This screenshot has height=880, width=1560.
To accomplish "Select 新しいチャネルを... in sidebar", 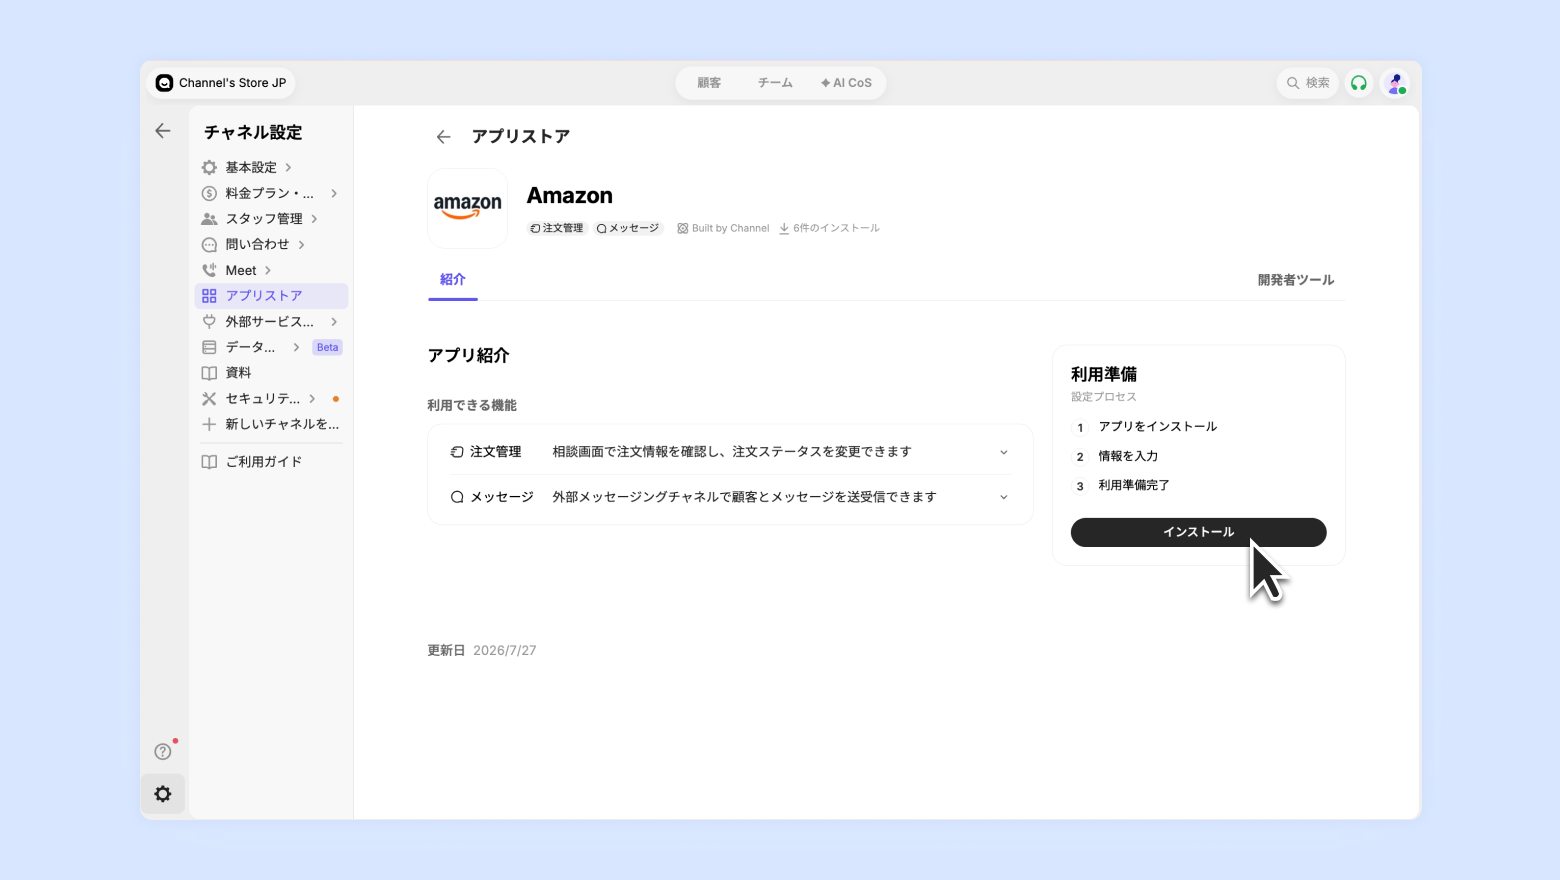I will point(282,424).
